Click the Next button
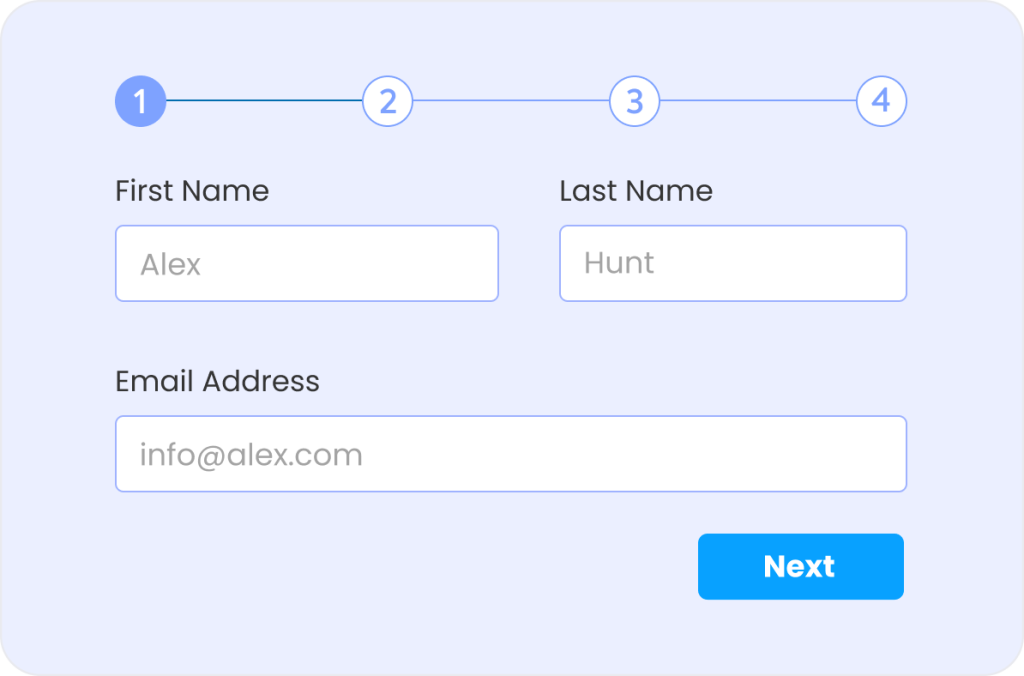 click(801, 566)
